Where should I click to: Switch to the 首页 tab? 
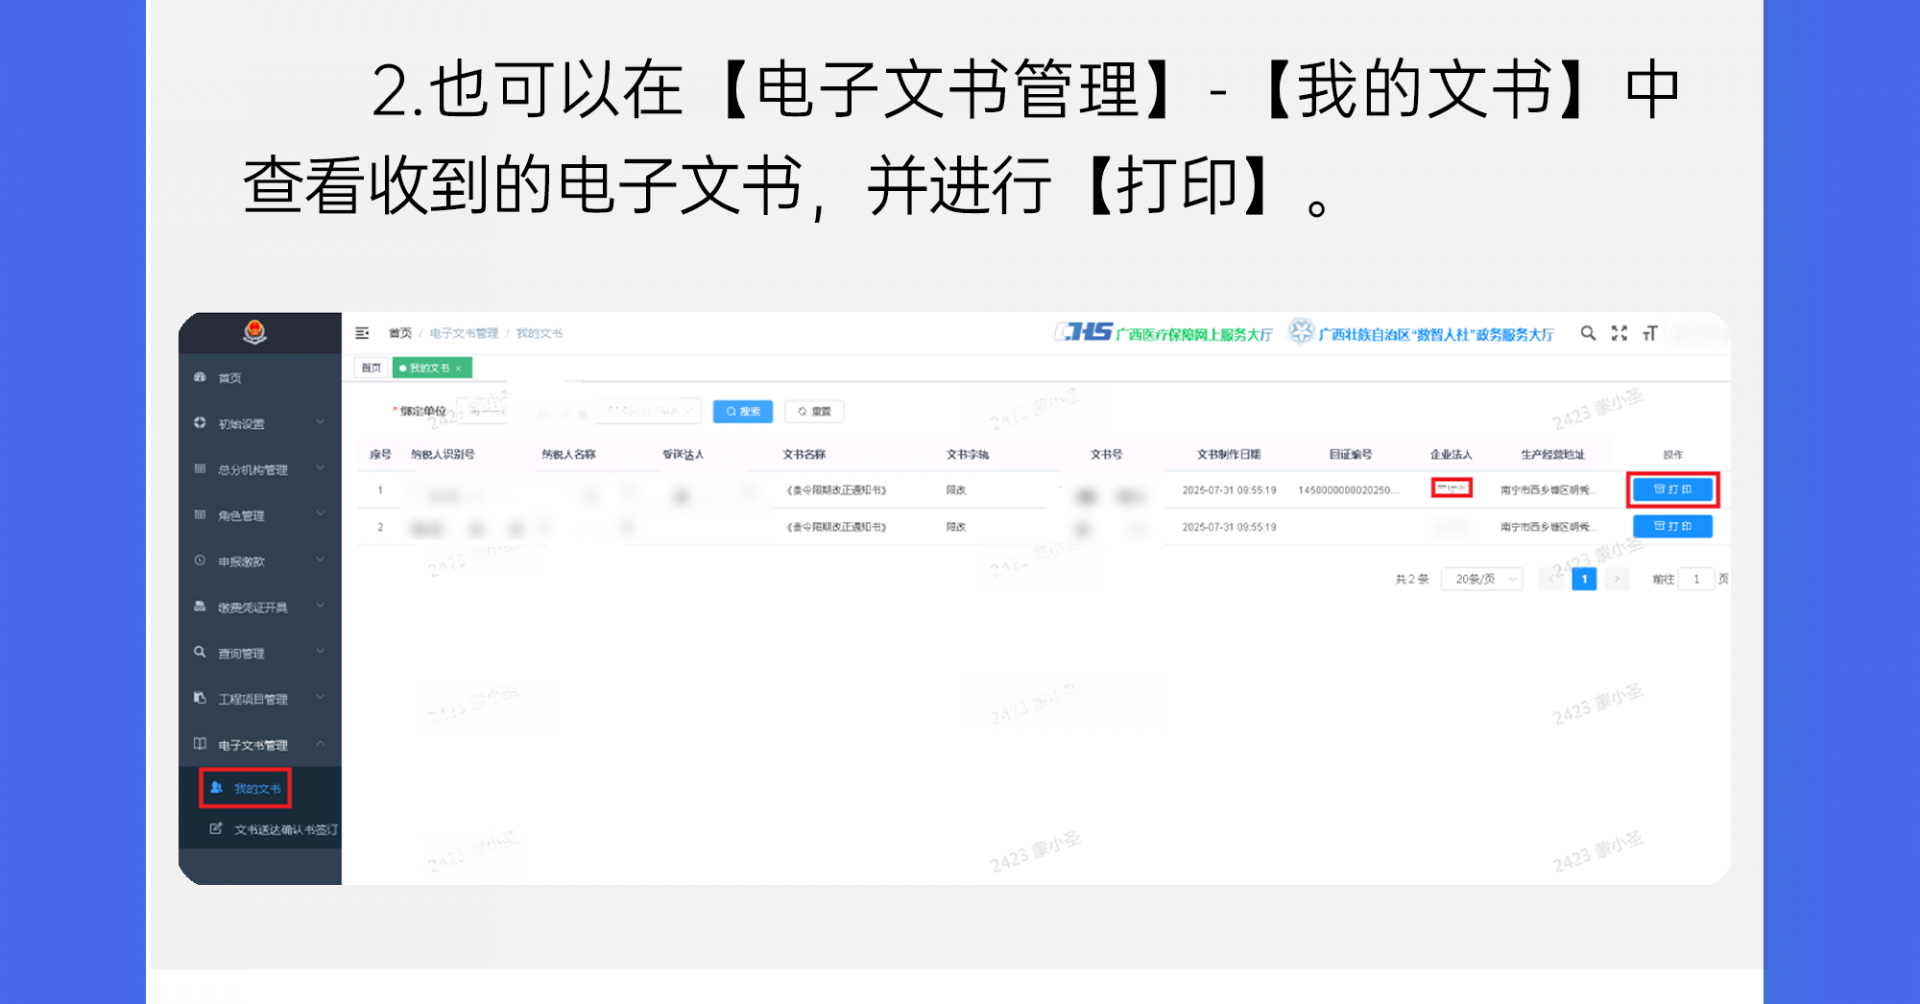point(370,367)
